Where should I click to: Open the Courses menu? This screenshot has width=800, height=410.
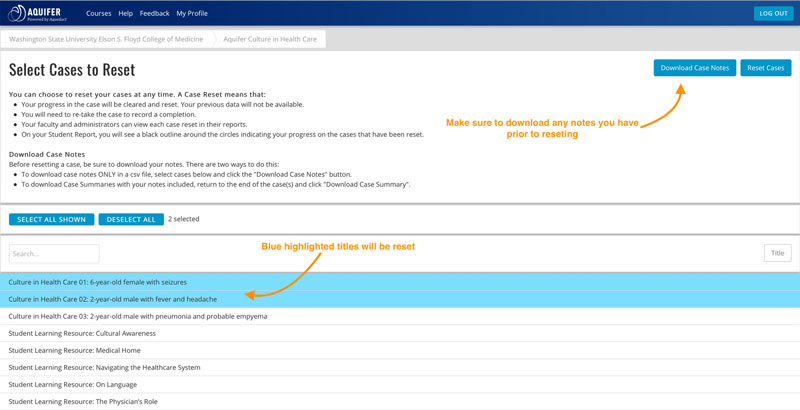(98, 14)
